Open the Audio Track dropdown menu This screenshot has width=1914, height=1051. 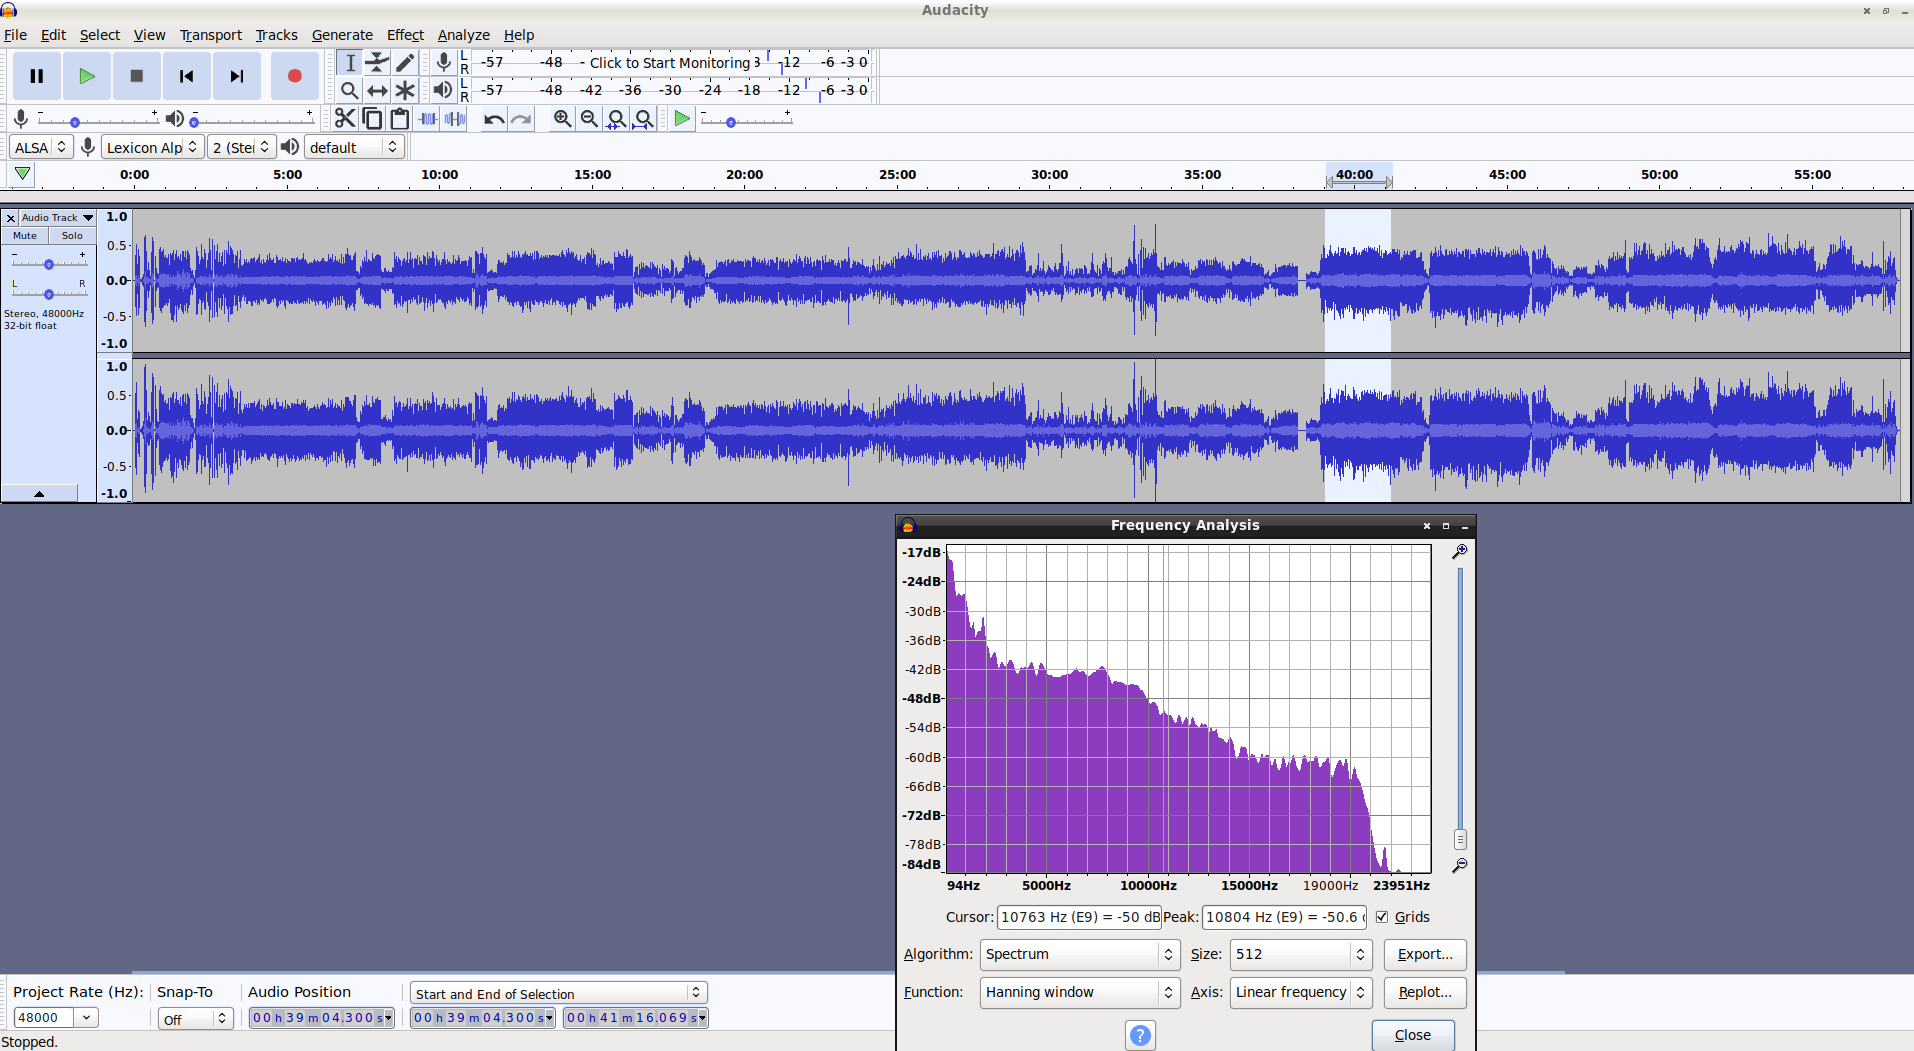click(57, 218)
